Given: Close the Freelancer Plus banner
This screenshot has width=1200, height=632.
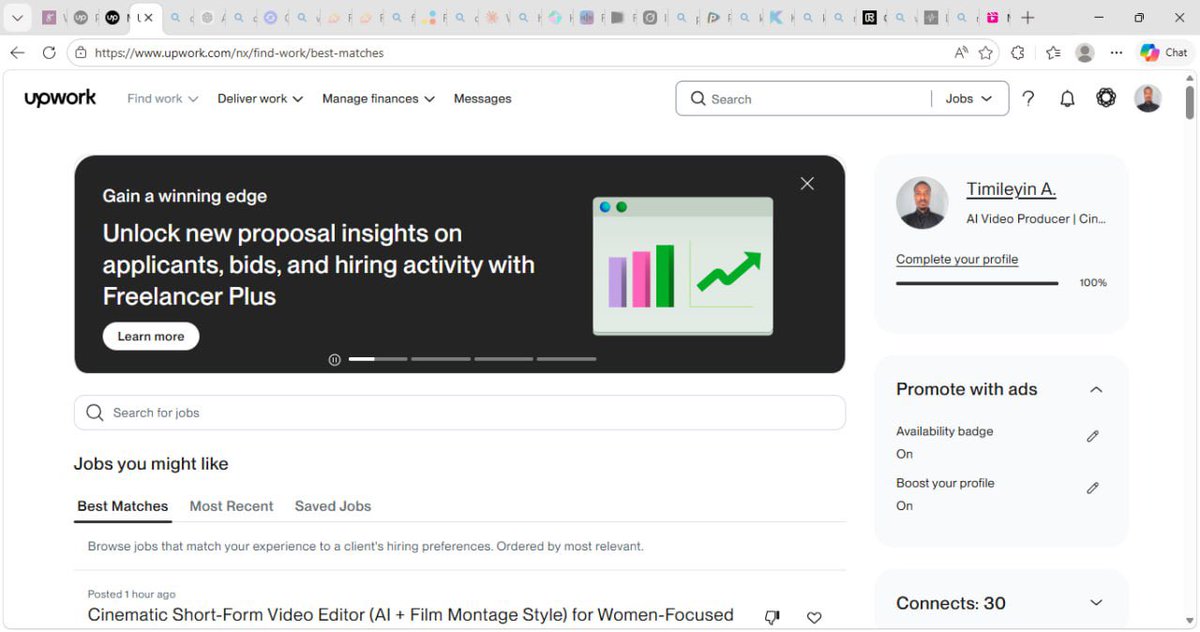Looking at the screenshot, I should [x=807, y=183].
